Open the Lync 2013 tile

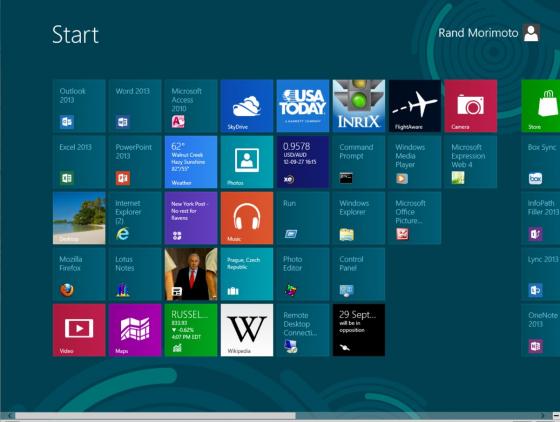[x=541, y=274]
